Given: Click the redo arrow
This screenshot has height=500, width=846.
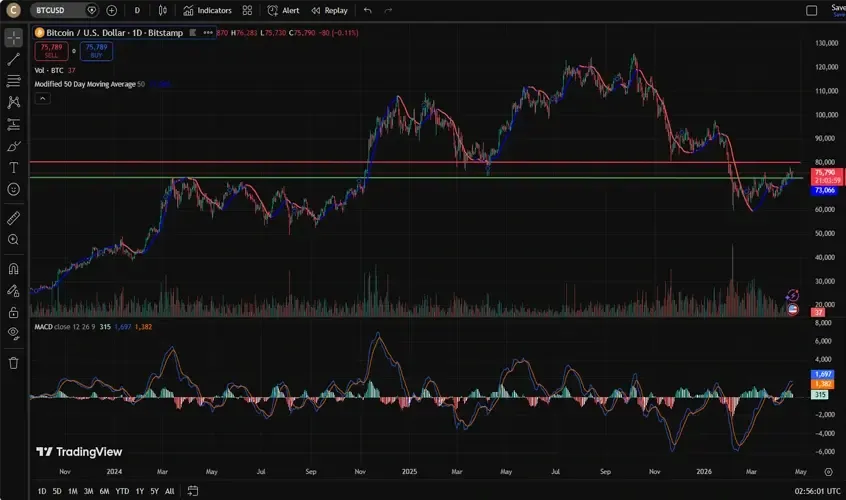Looking at the screenshot, I should [x=388, y=10].
